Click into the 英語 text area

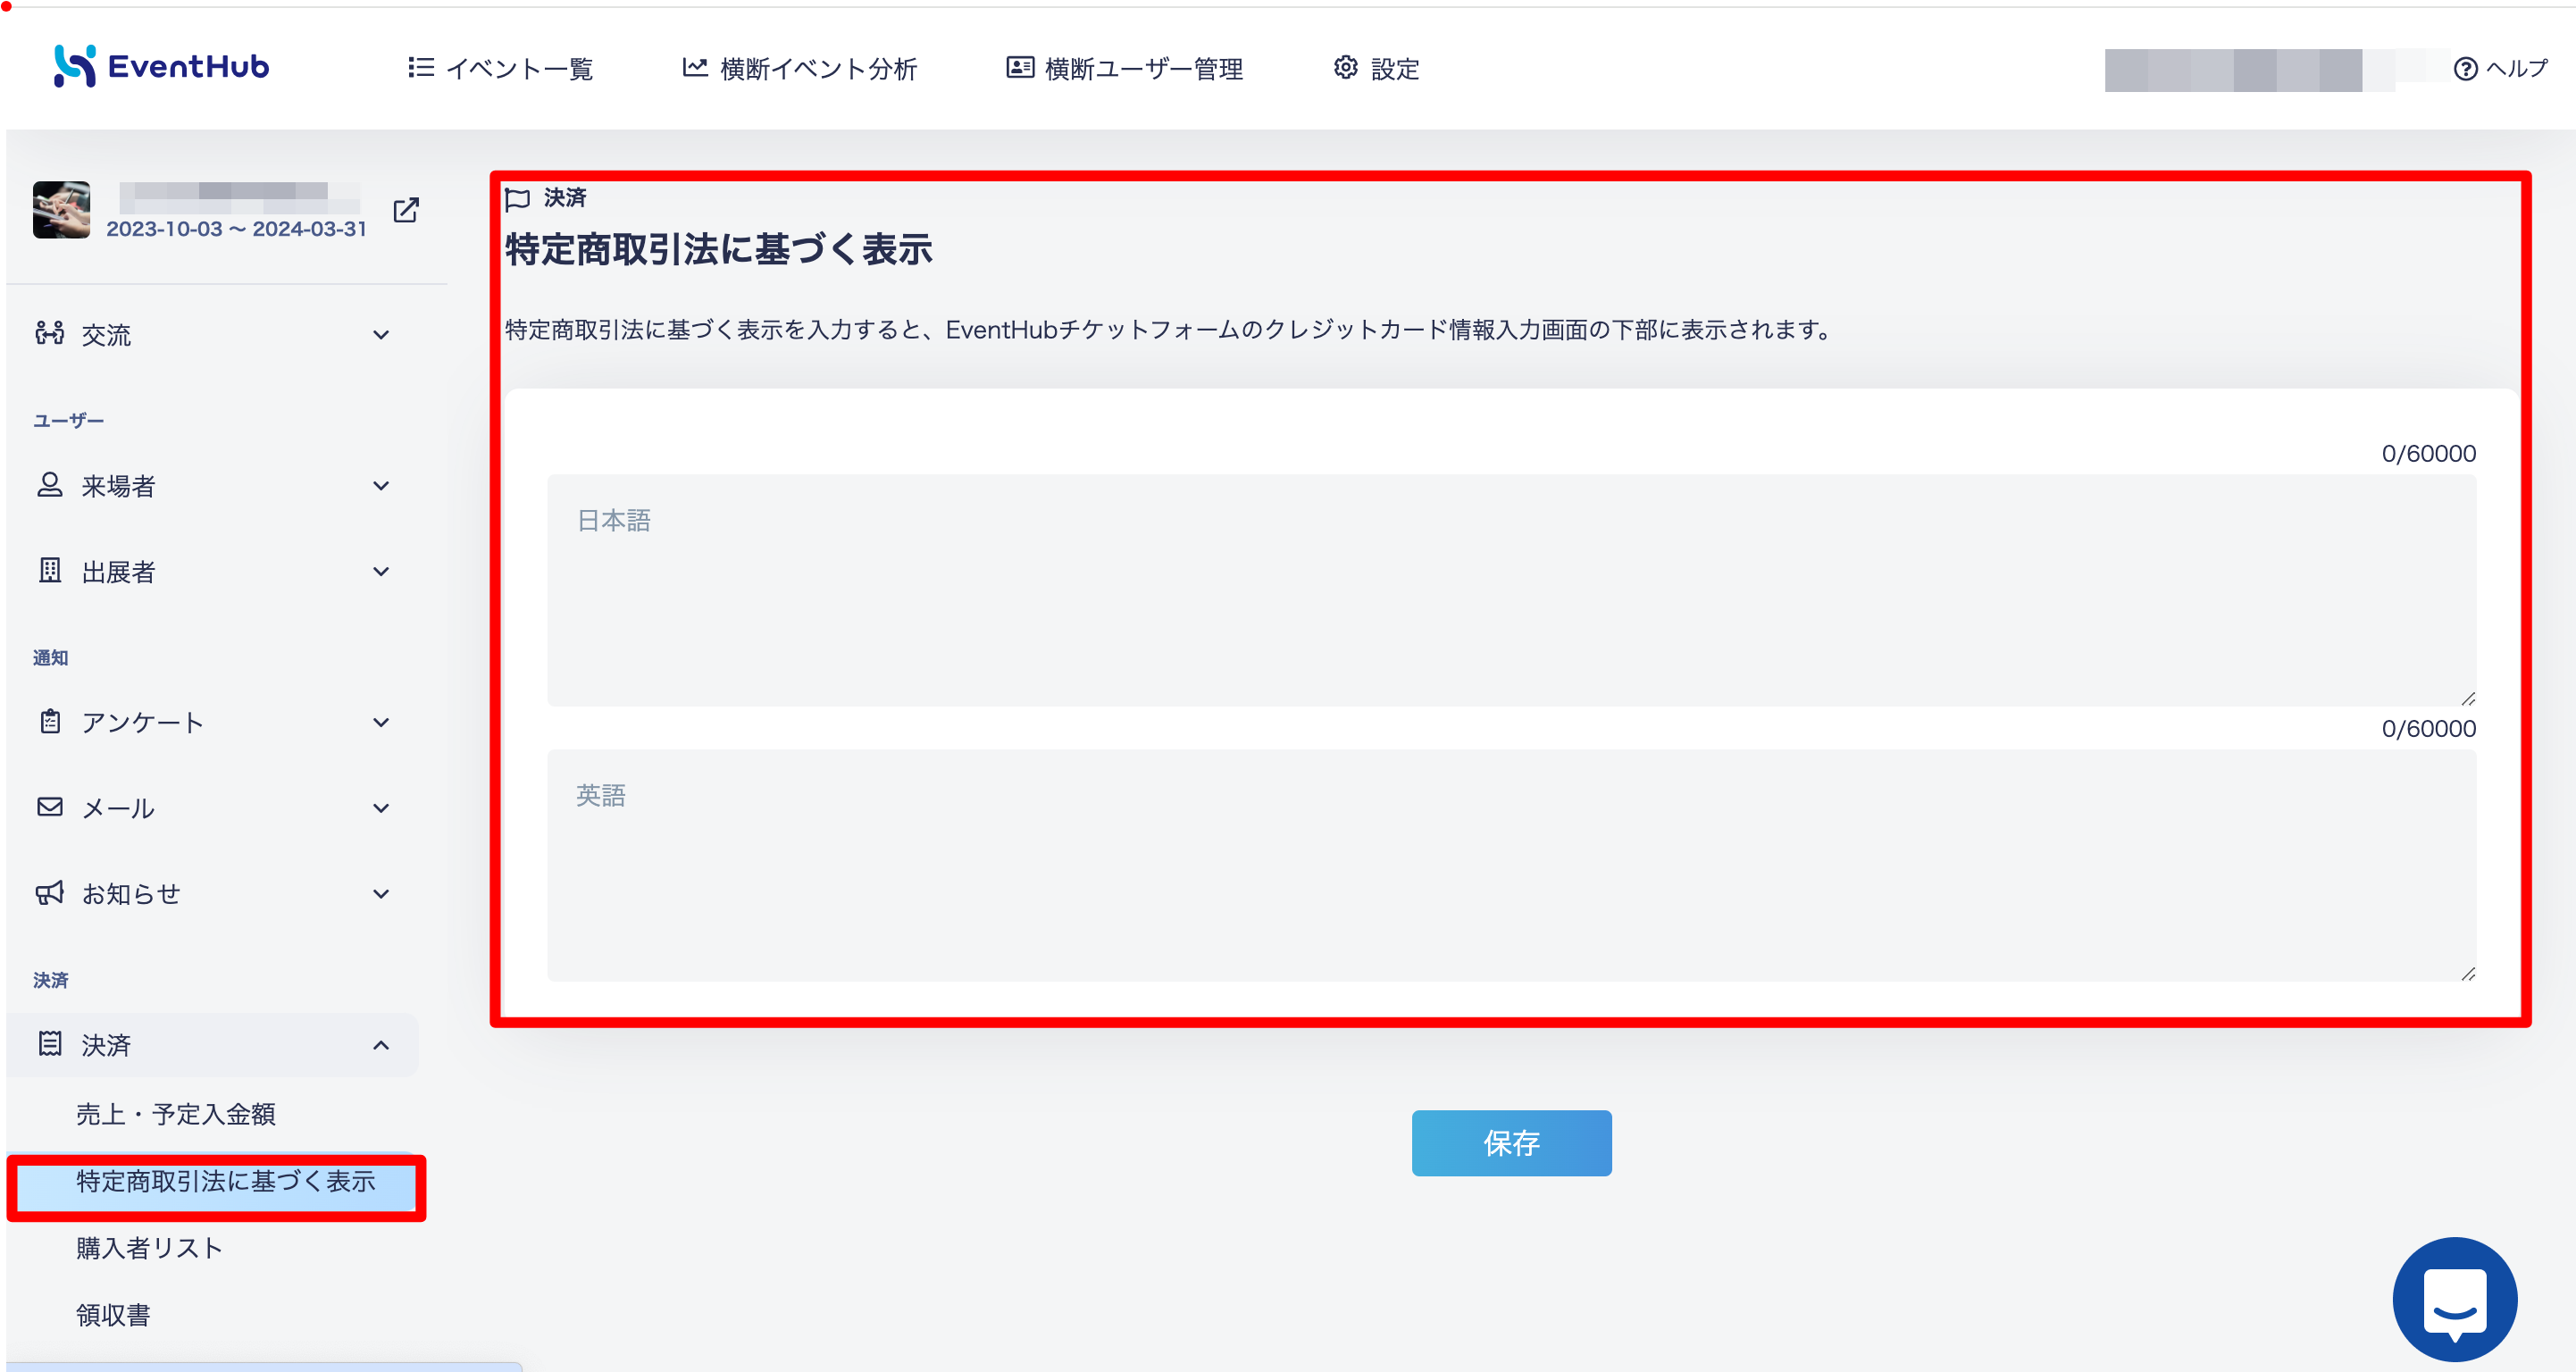[1511, 866]
